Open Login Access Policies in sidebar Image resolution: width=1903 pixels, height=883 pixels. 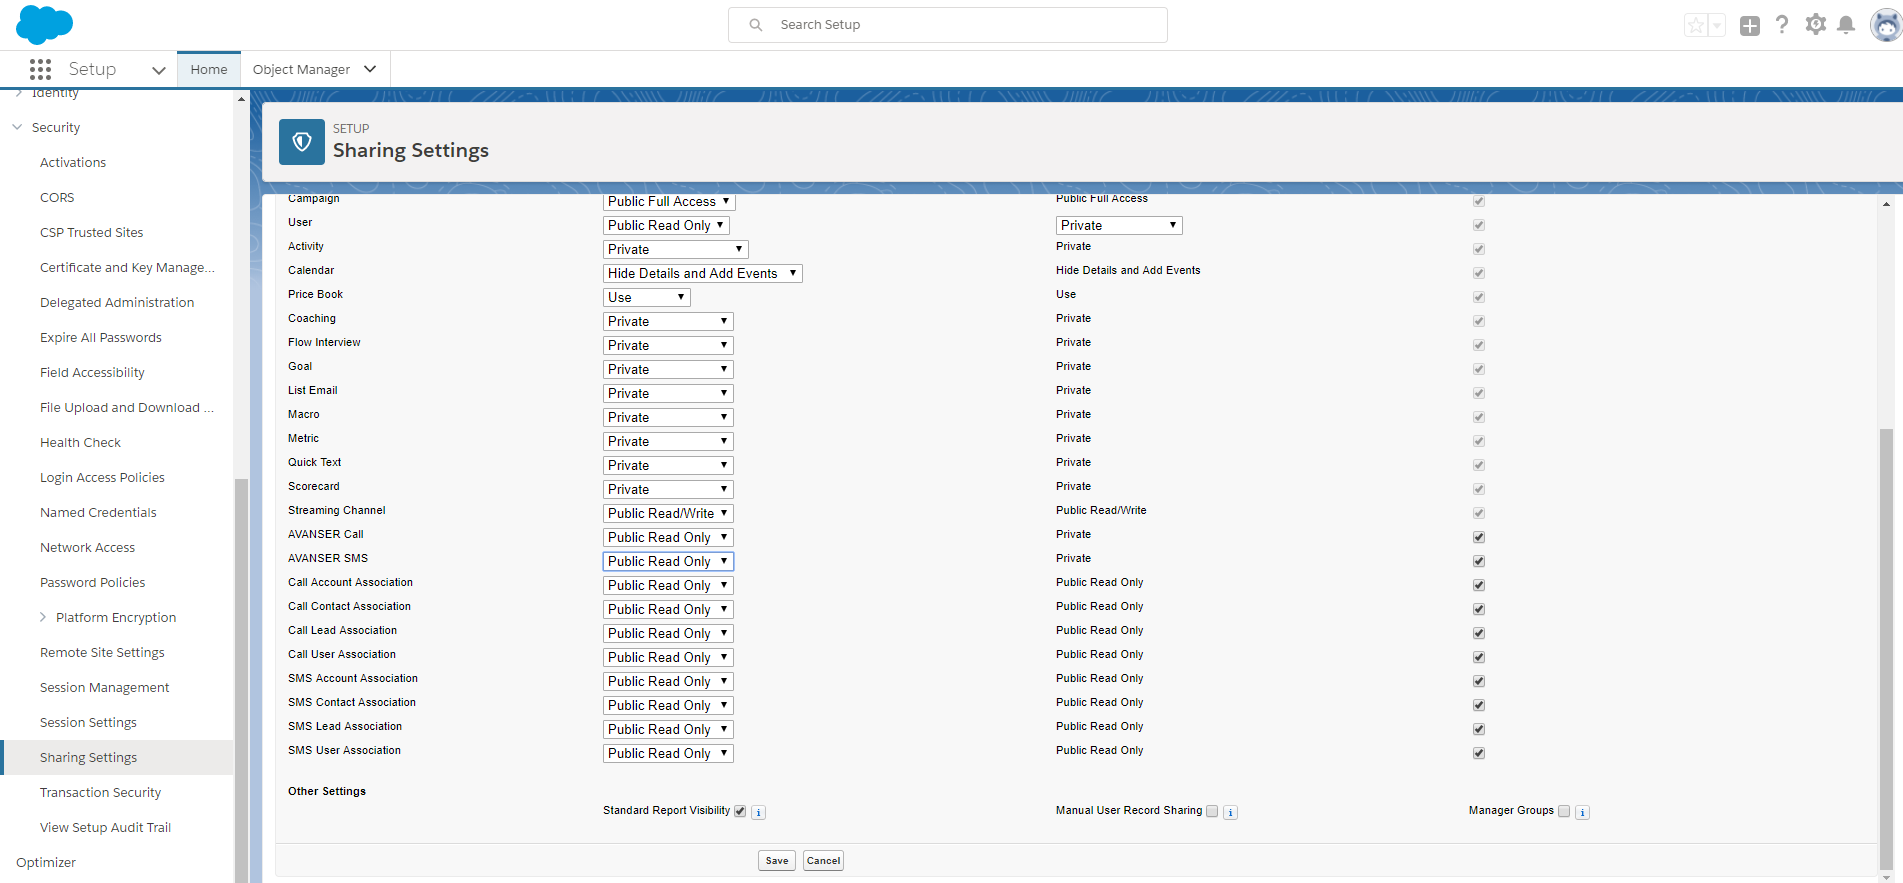click(x=102, y=477)
